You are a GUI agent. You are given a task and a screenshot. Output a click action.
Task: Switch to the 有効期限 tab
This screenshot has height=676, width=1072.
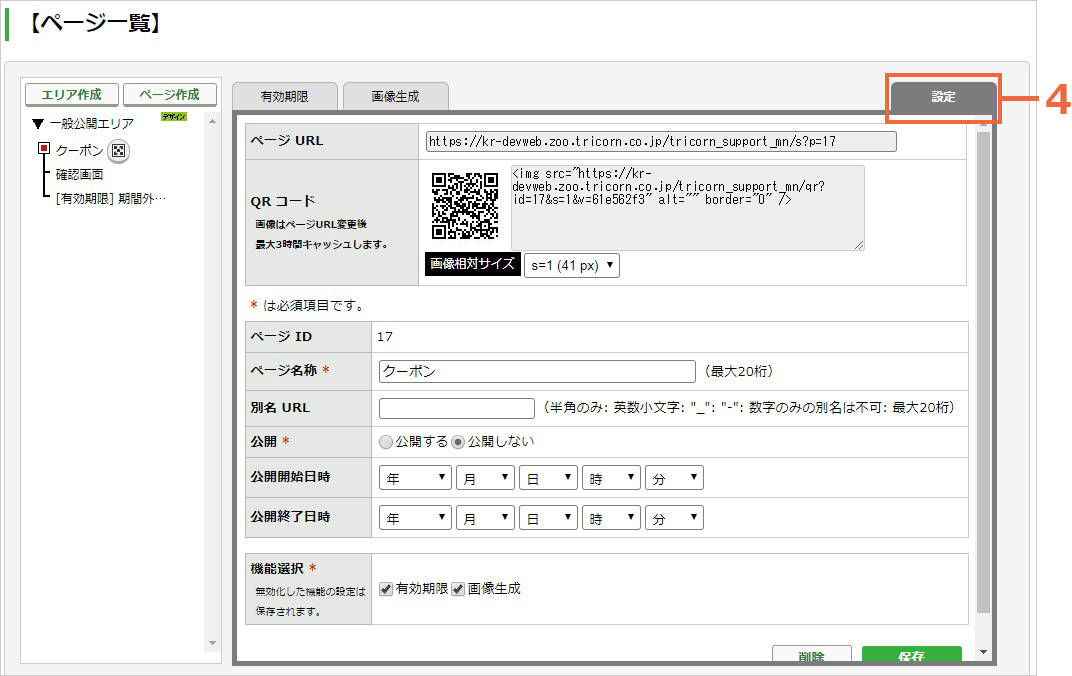[x=284, y=96]
